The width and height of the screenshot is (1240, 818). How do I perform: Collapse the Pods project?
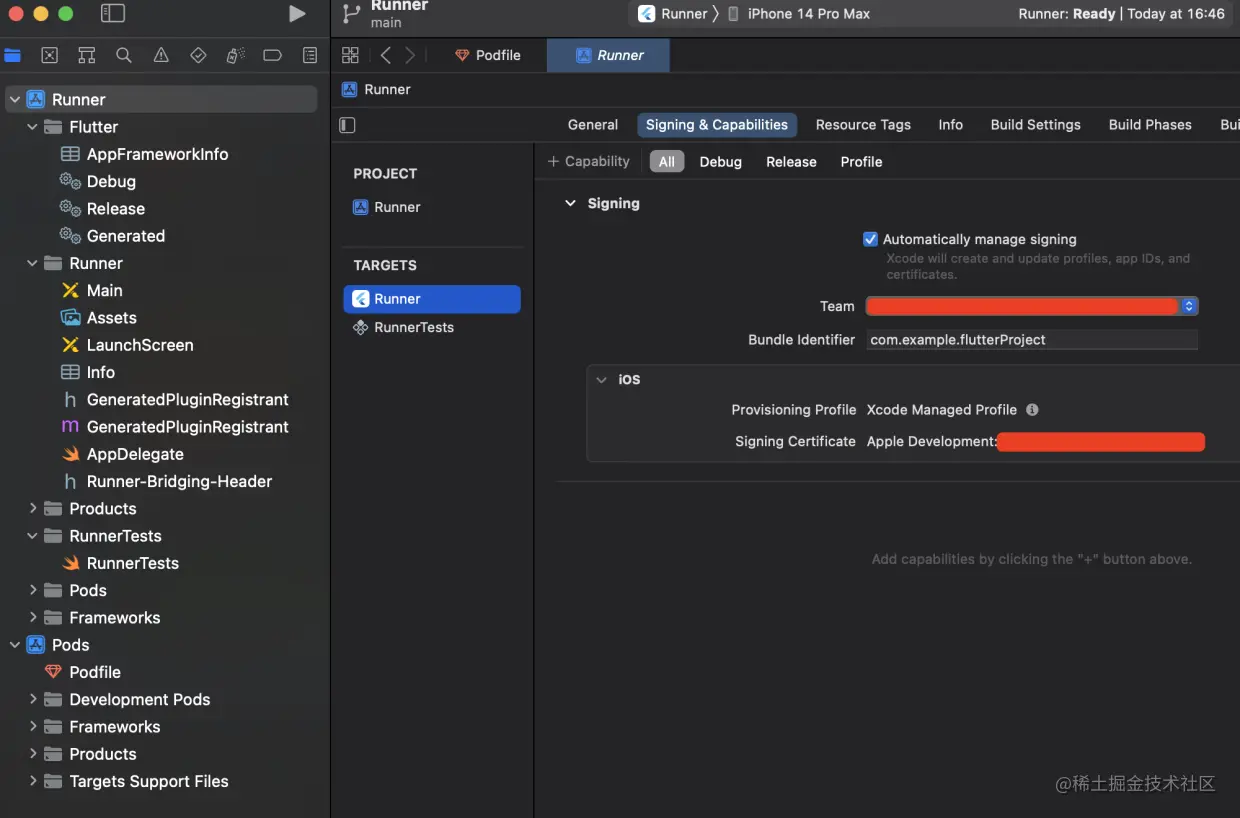[x=14, y=645]
